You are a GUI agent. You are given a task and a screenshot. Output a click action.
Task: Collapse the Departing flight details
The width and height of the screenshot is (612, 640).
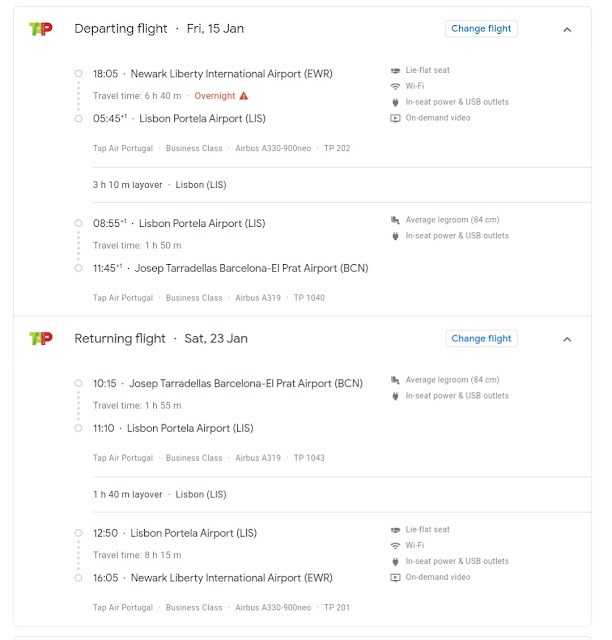pyautogui.click(x=567, y=30)
